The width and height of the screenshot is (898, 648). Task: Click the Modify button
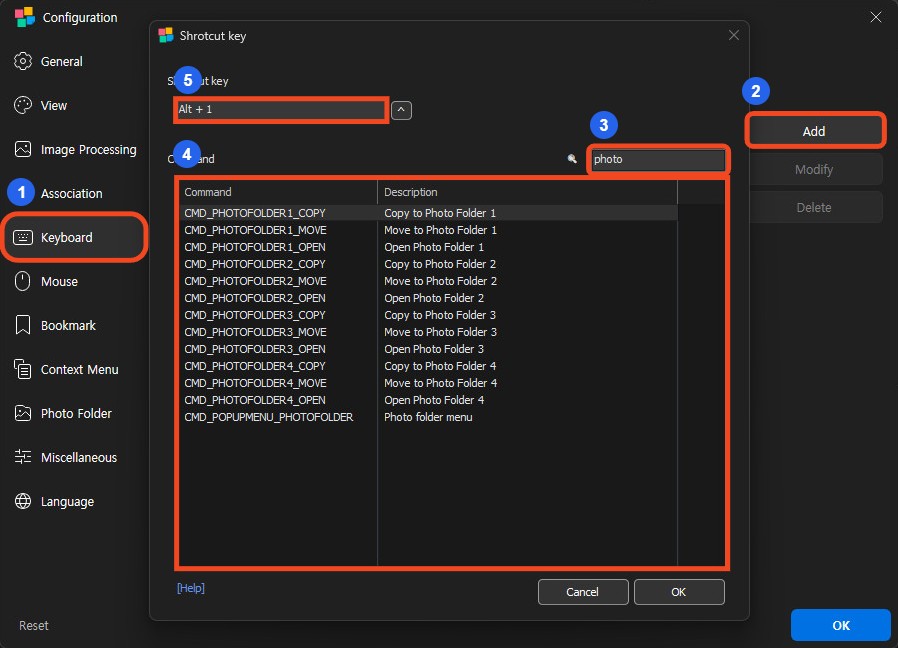[814, 170]
